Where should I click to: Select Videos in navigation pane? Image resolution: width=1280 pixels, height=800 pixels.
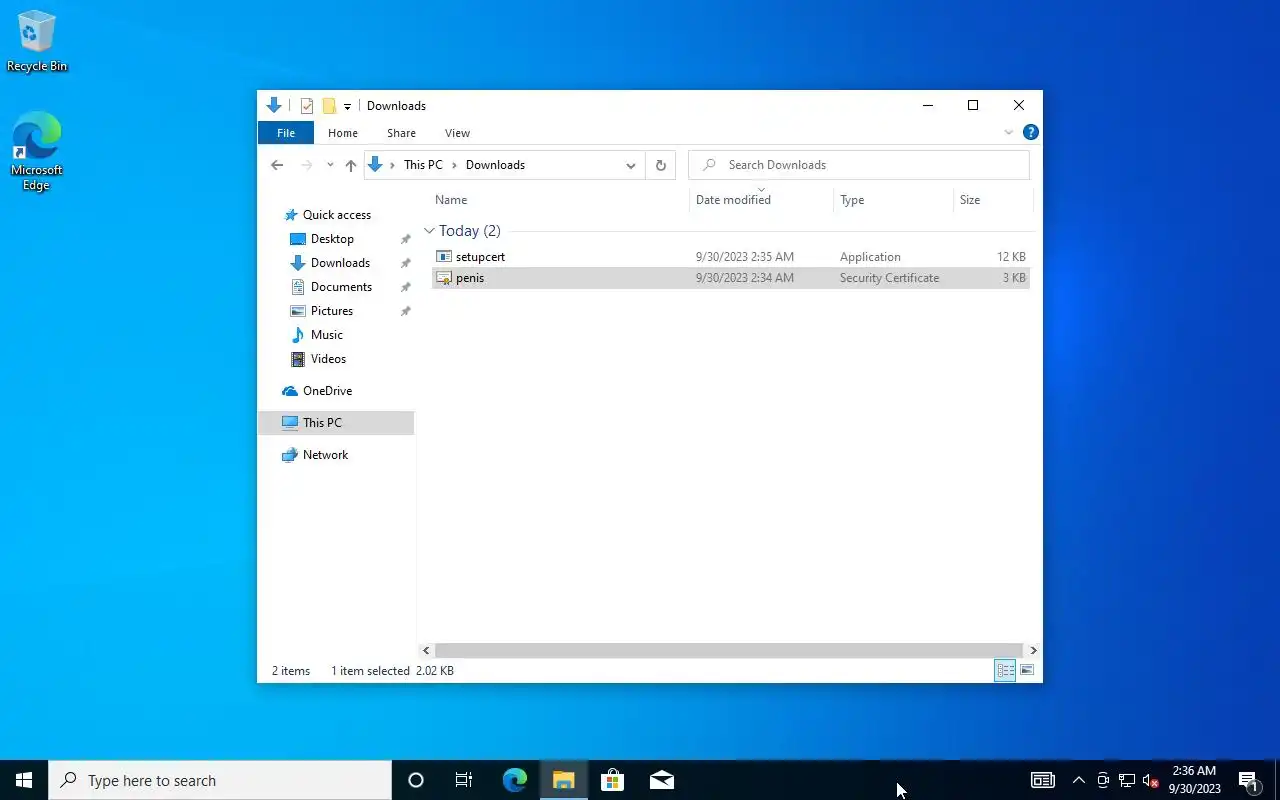click(x=328, y=359)
